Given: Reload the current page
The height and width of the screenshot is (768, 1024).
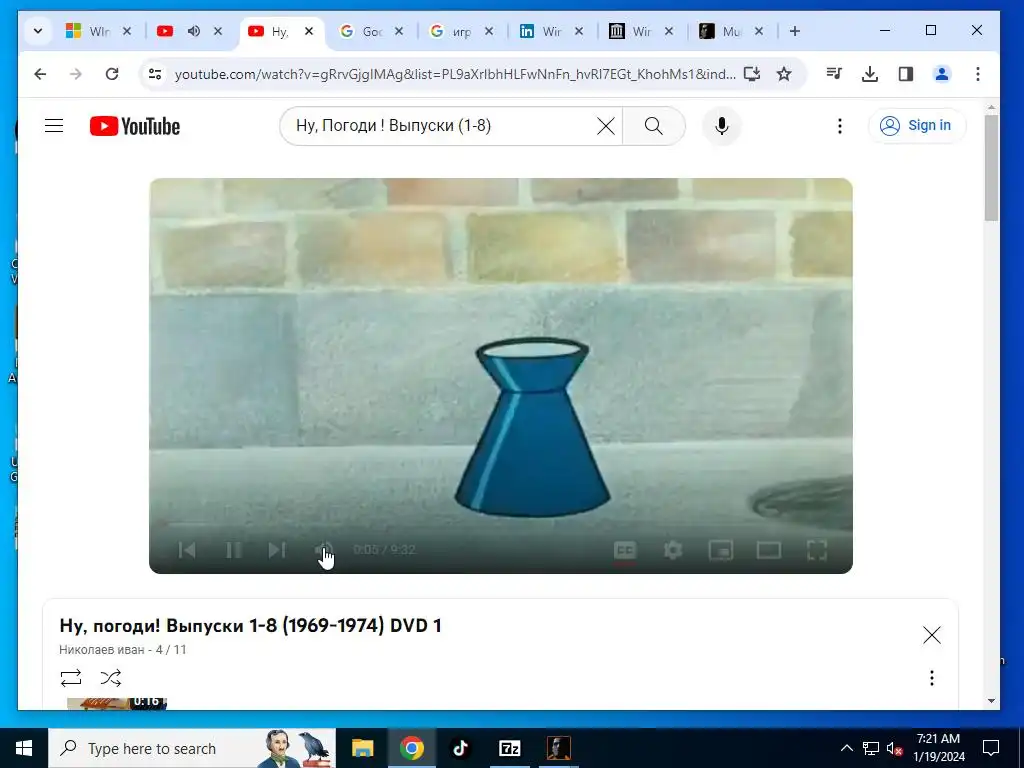Looking at the screenshot, I should (x=112, y=74).
